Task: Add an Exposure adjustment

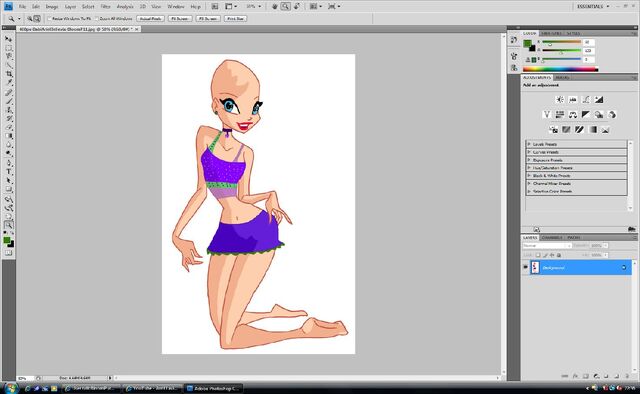Action: pos(599,100)
